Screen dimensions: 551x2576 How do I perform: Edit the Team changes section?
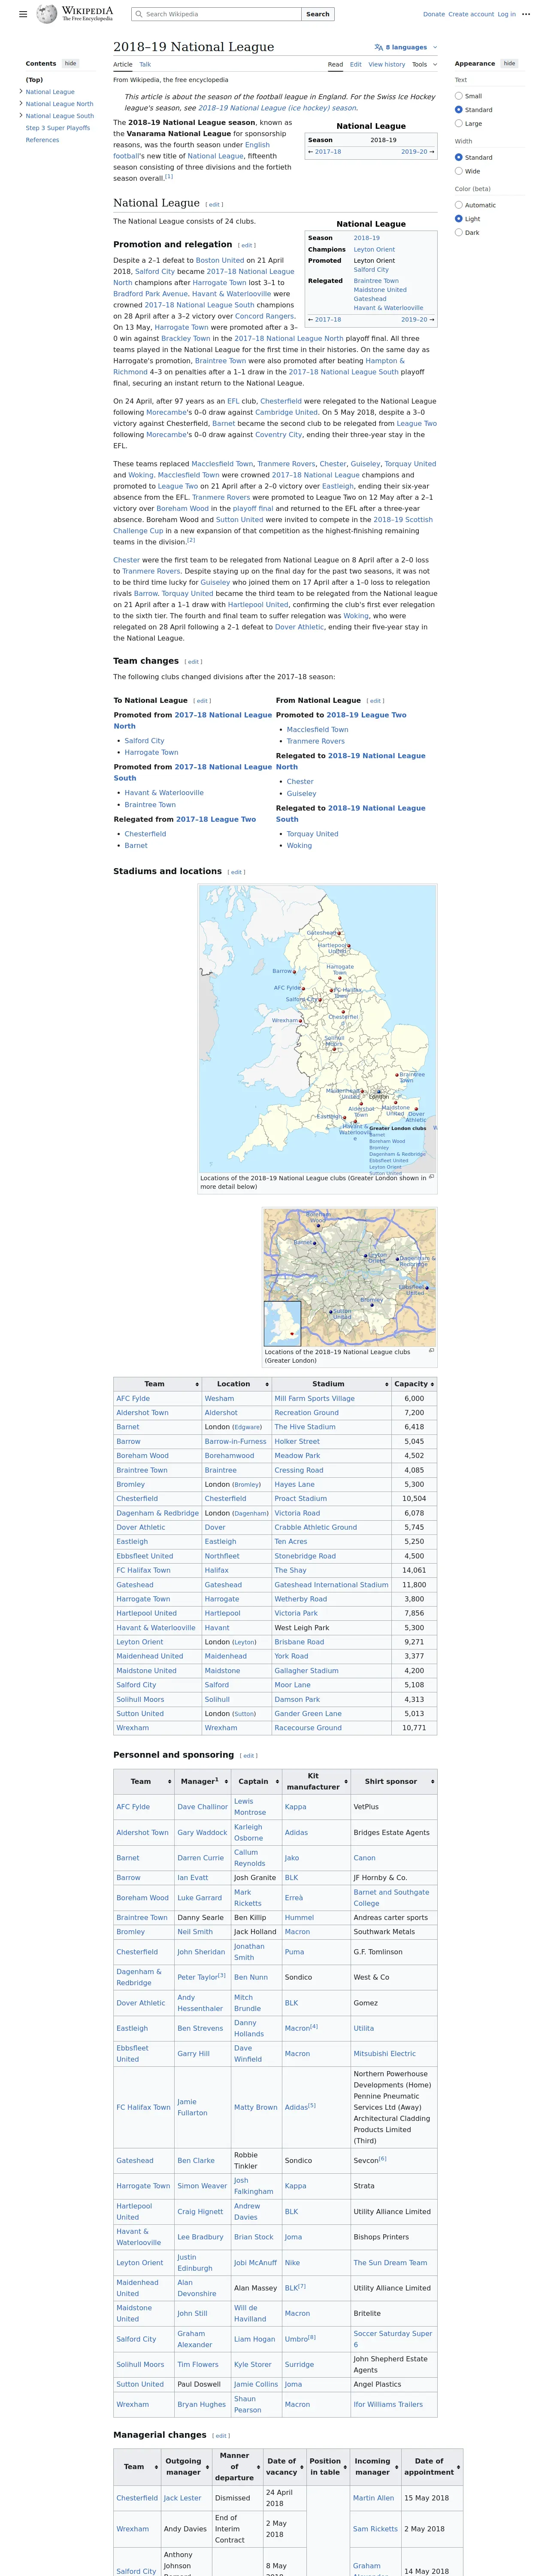pyautogui.click(x=194, y=662)
